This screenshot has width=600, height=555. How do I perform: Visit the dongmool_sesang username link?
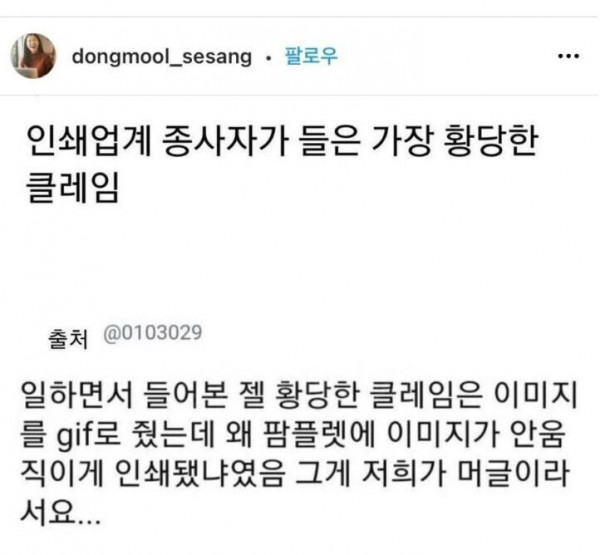(162, 57)
